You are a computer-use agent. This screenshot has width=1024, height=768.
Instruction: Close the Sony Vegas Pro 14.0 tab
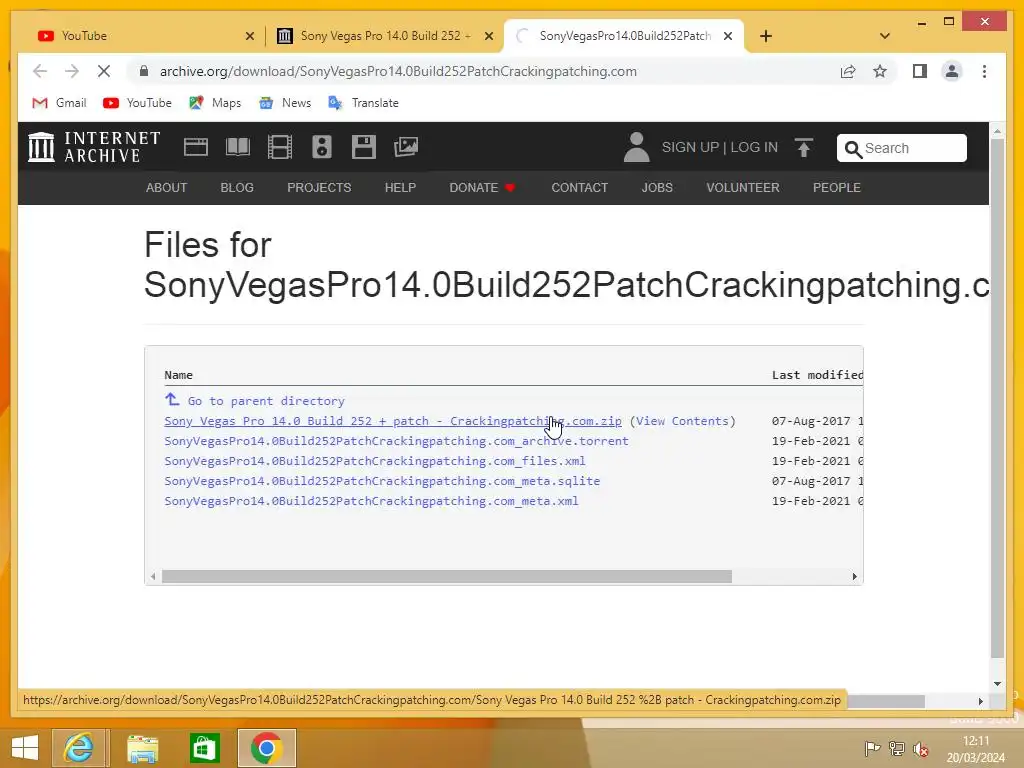click(x=488, y=36)
